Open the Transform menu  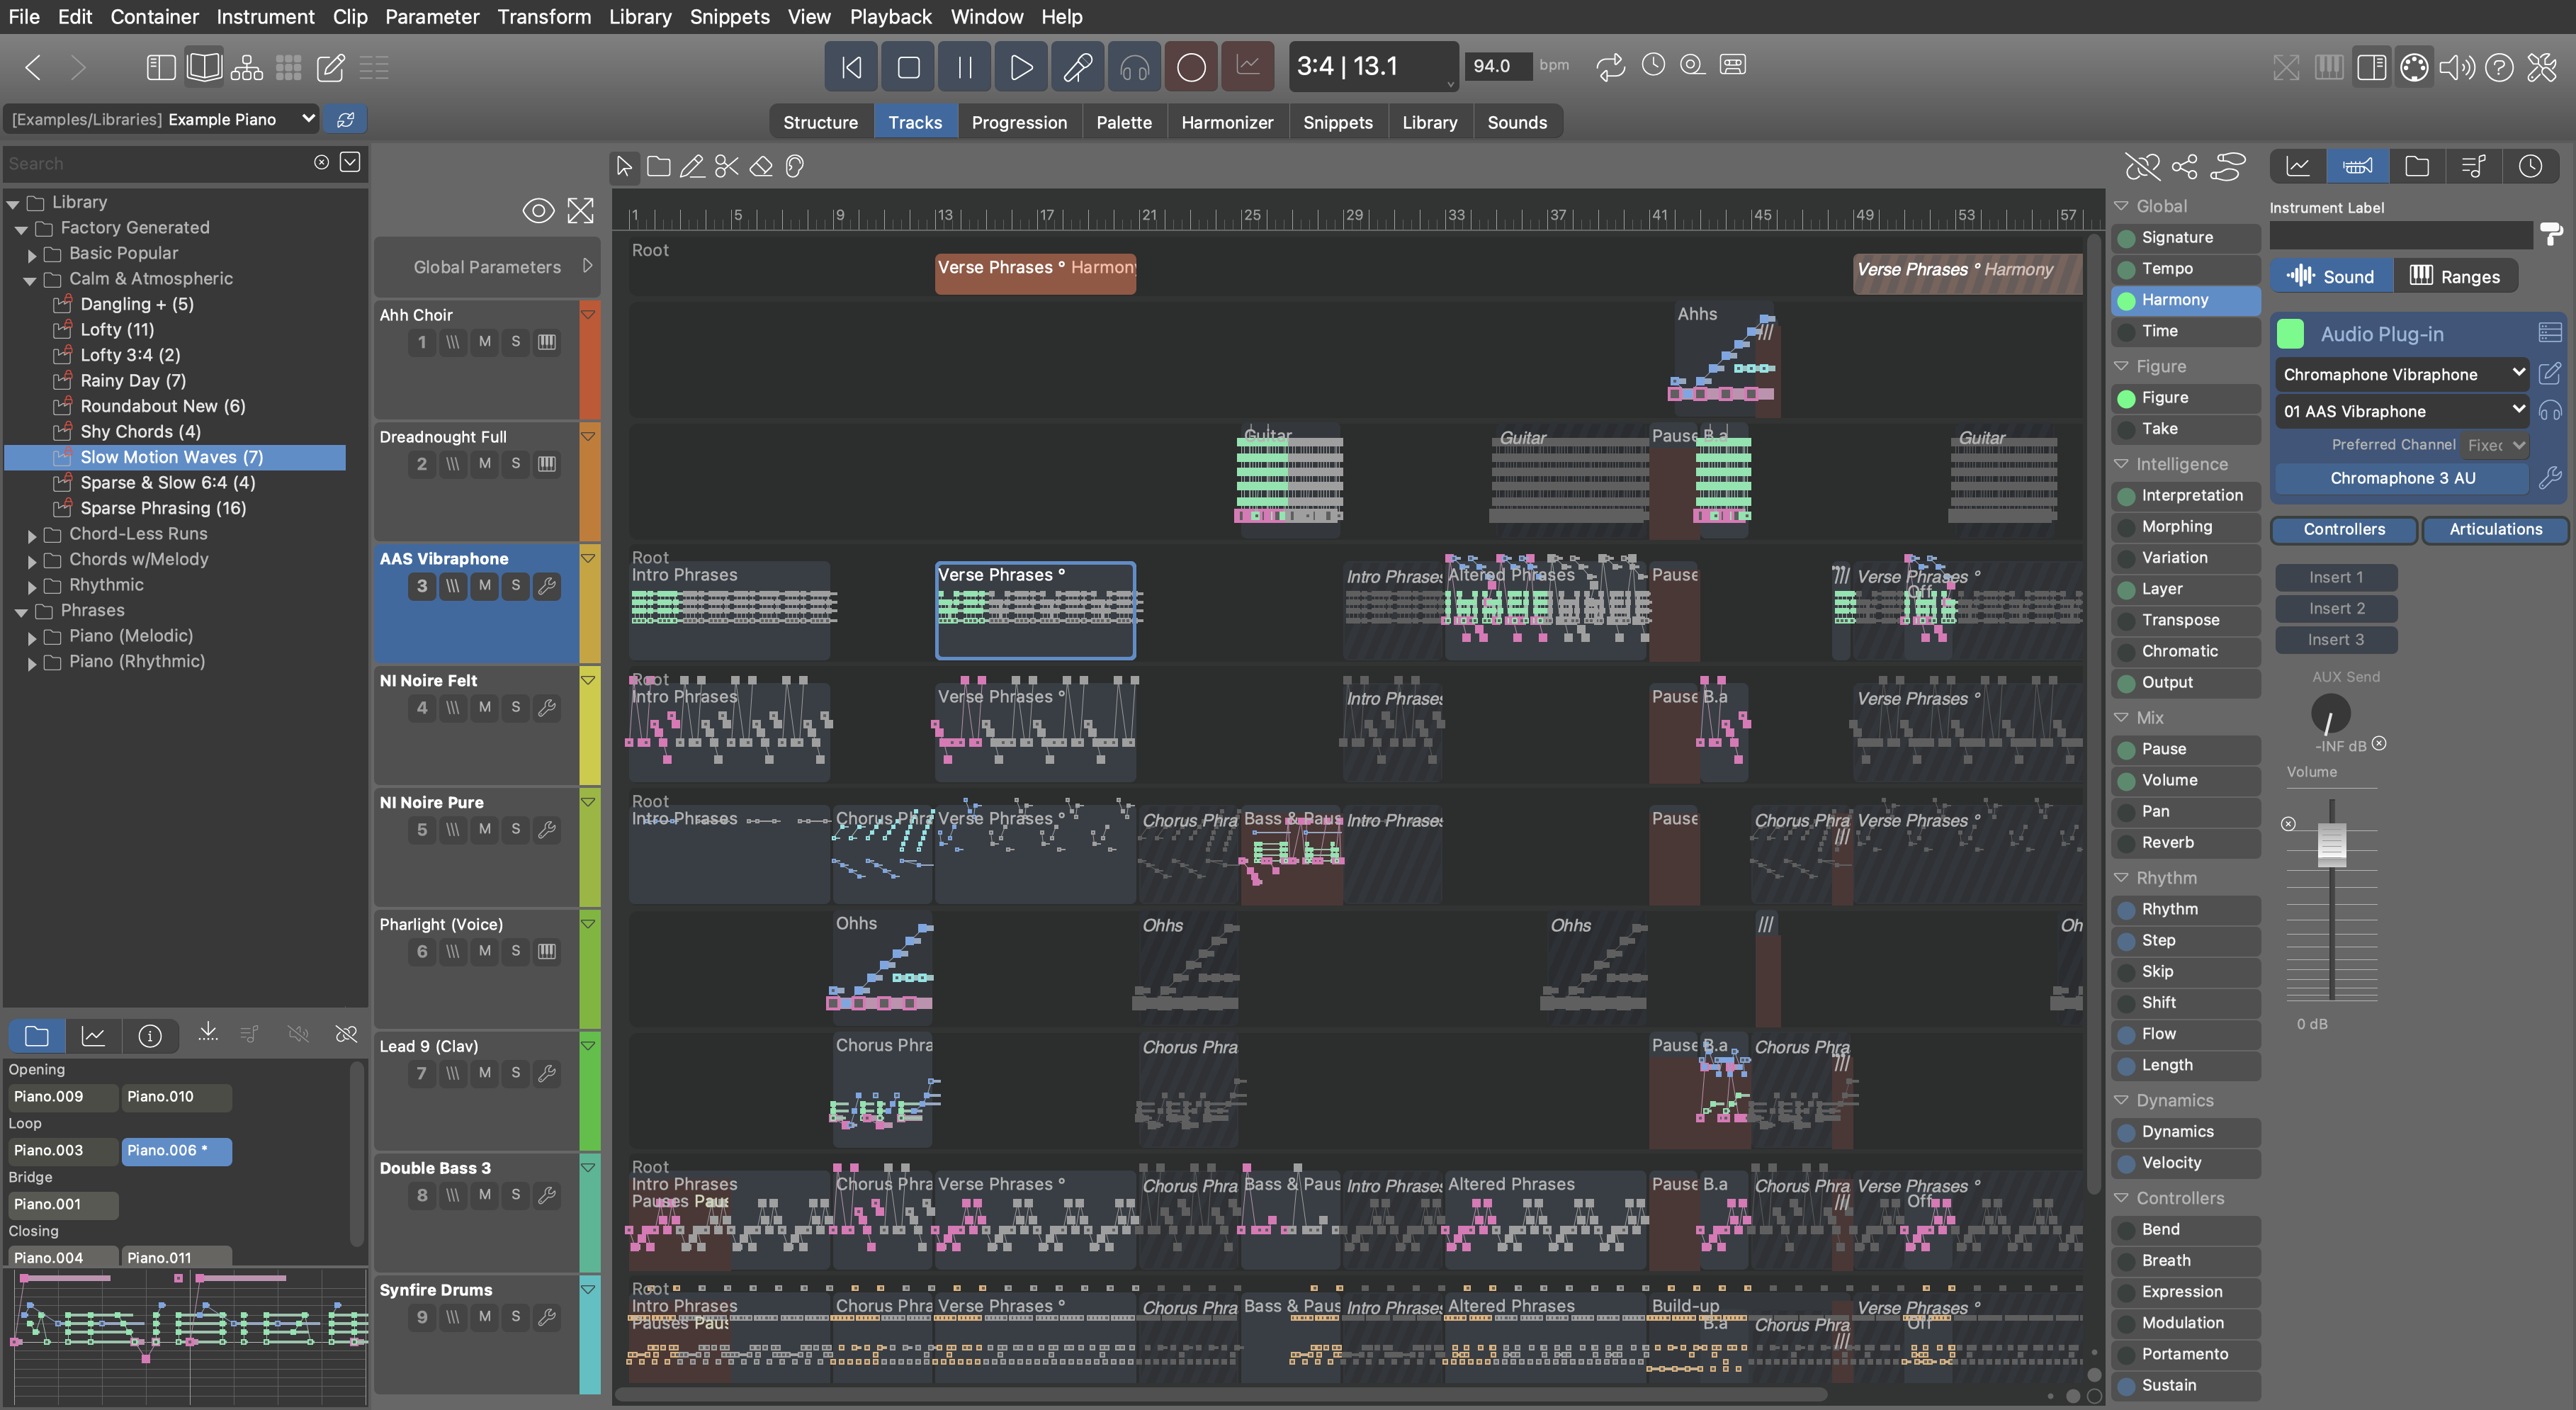[543, 16]
